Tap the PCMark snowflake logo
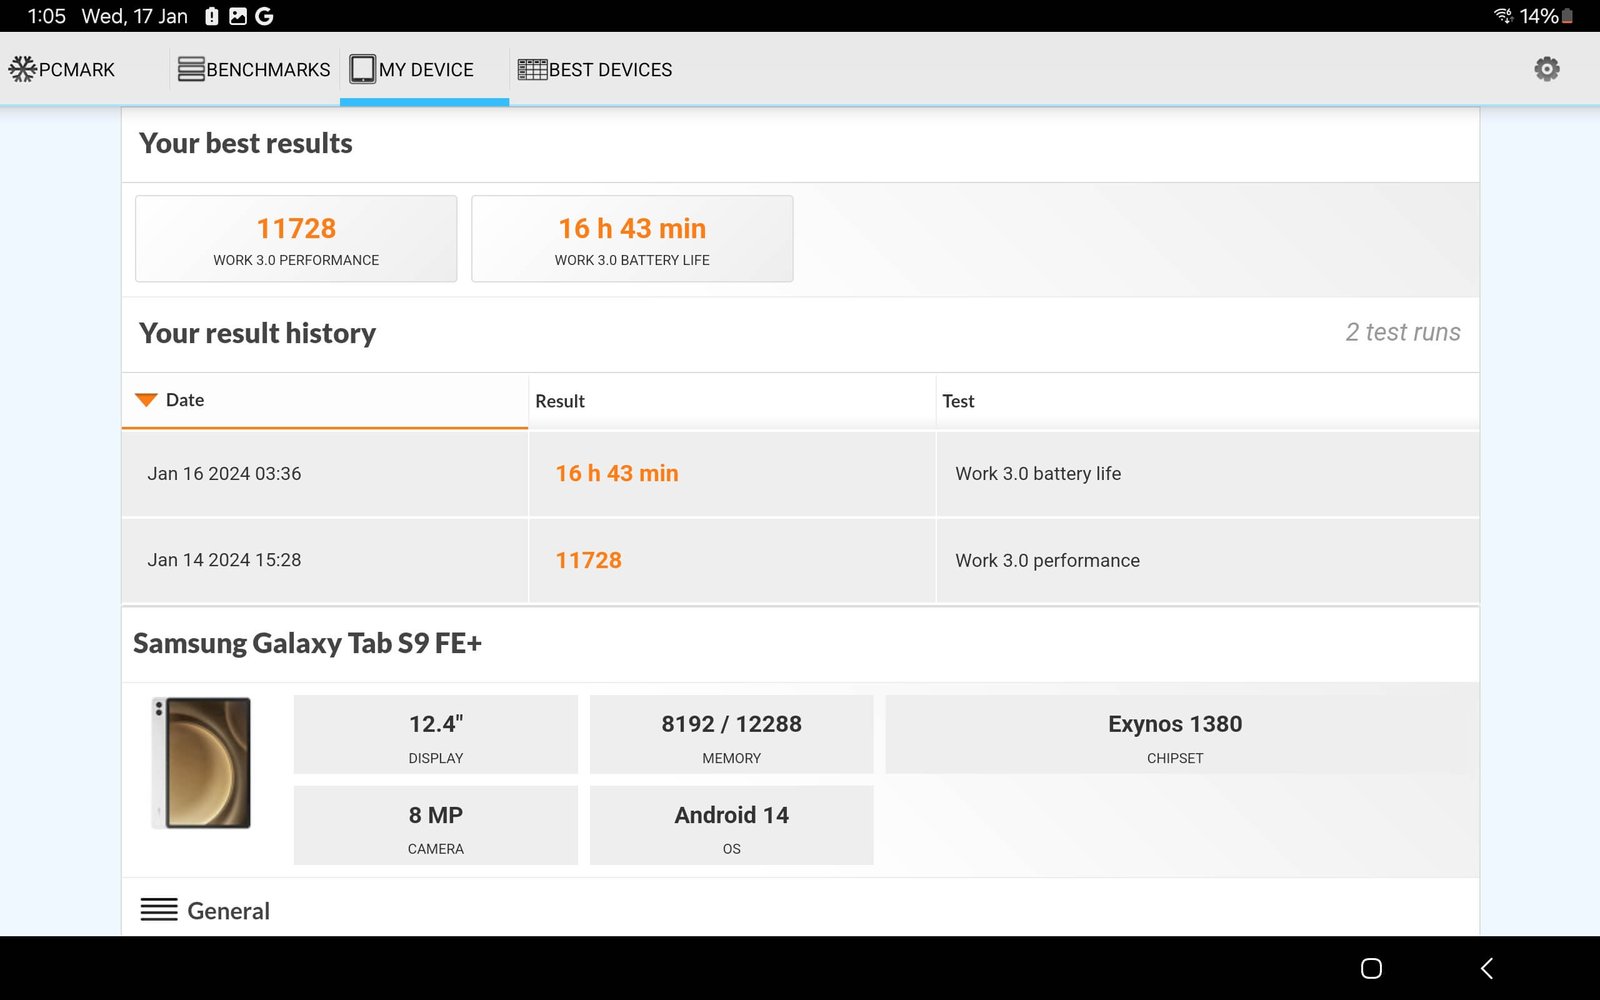 click(22, 69)
